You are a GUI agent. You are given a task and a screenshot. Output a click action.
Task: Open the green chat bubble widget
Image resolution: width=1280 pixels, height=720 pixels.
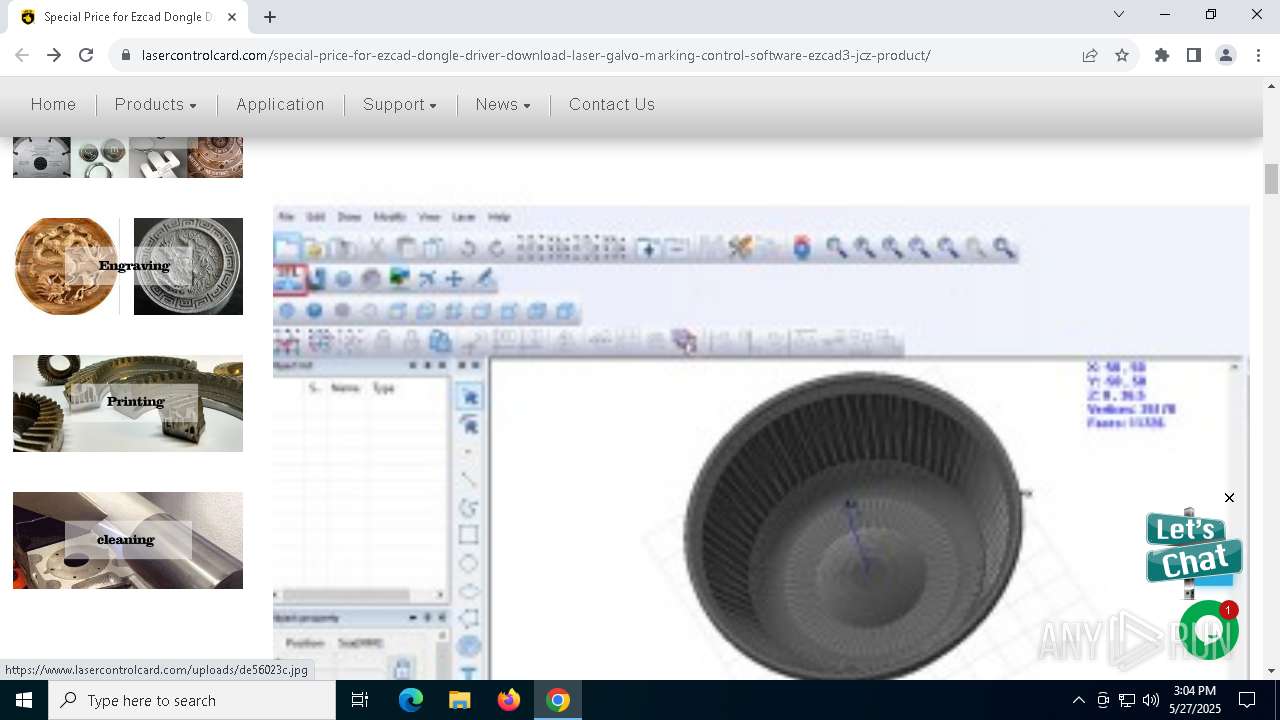point(1208,630)
